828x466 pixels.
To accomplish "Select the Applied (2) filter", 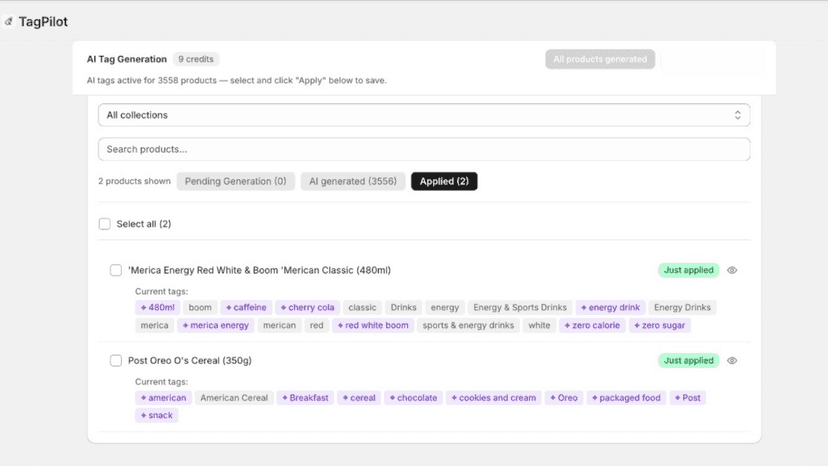I will (444, 181).
